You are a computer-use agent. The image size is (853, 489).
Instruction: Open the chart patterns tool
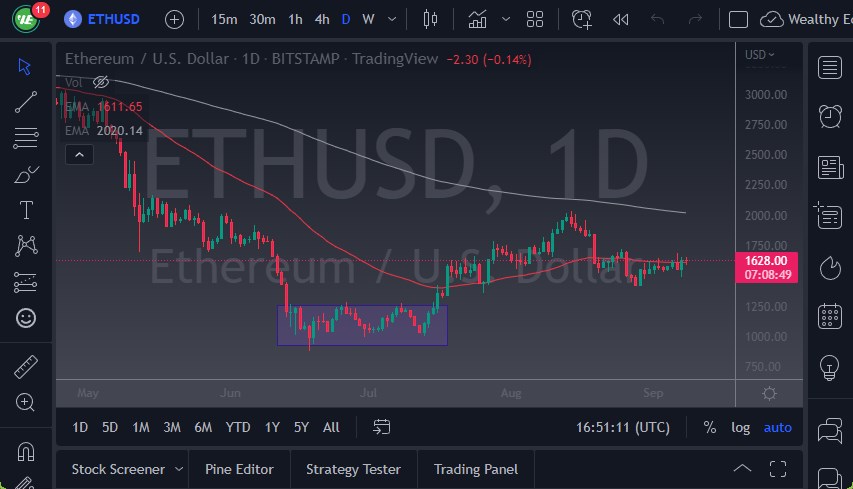(x=26, y=245)
